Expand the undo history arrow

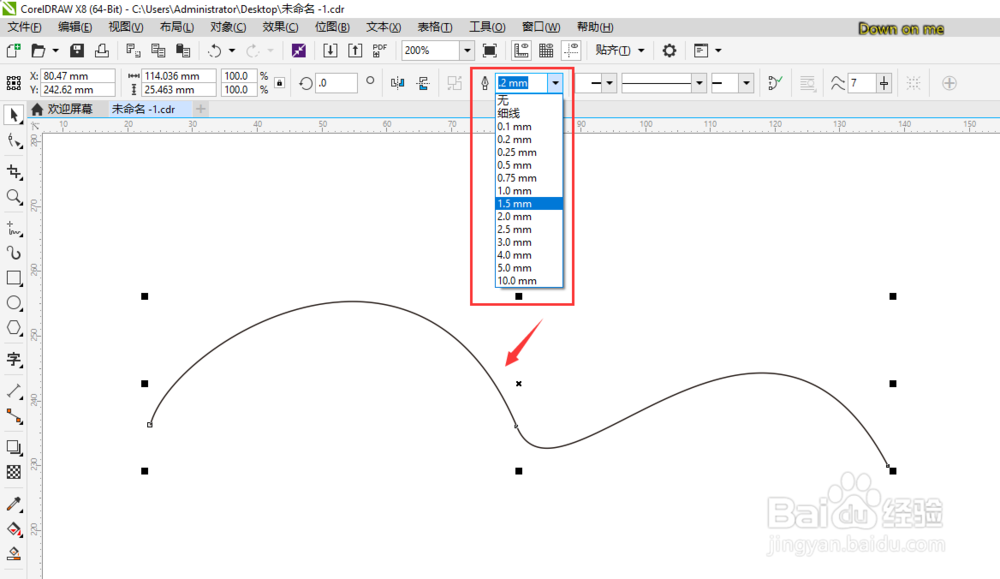232,50
